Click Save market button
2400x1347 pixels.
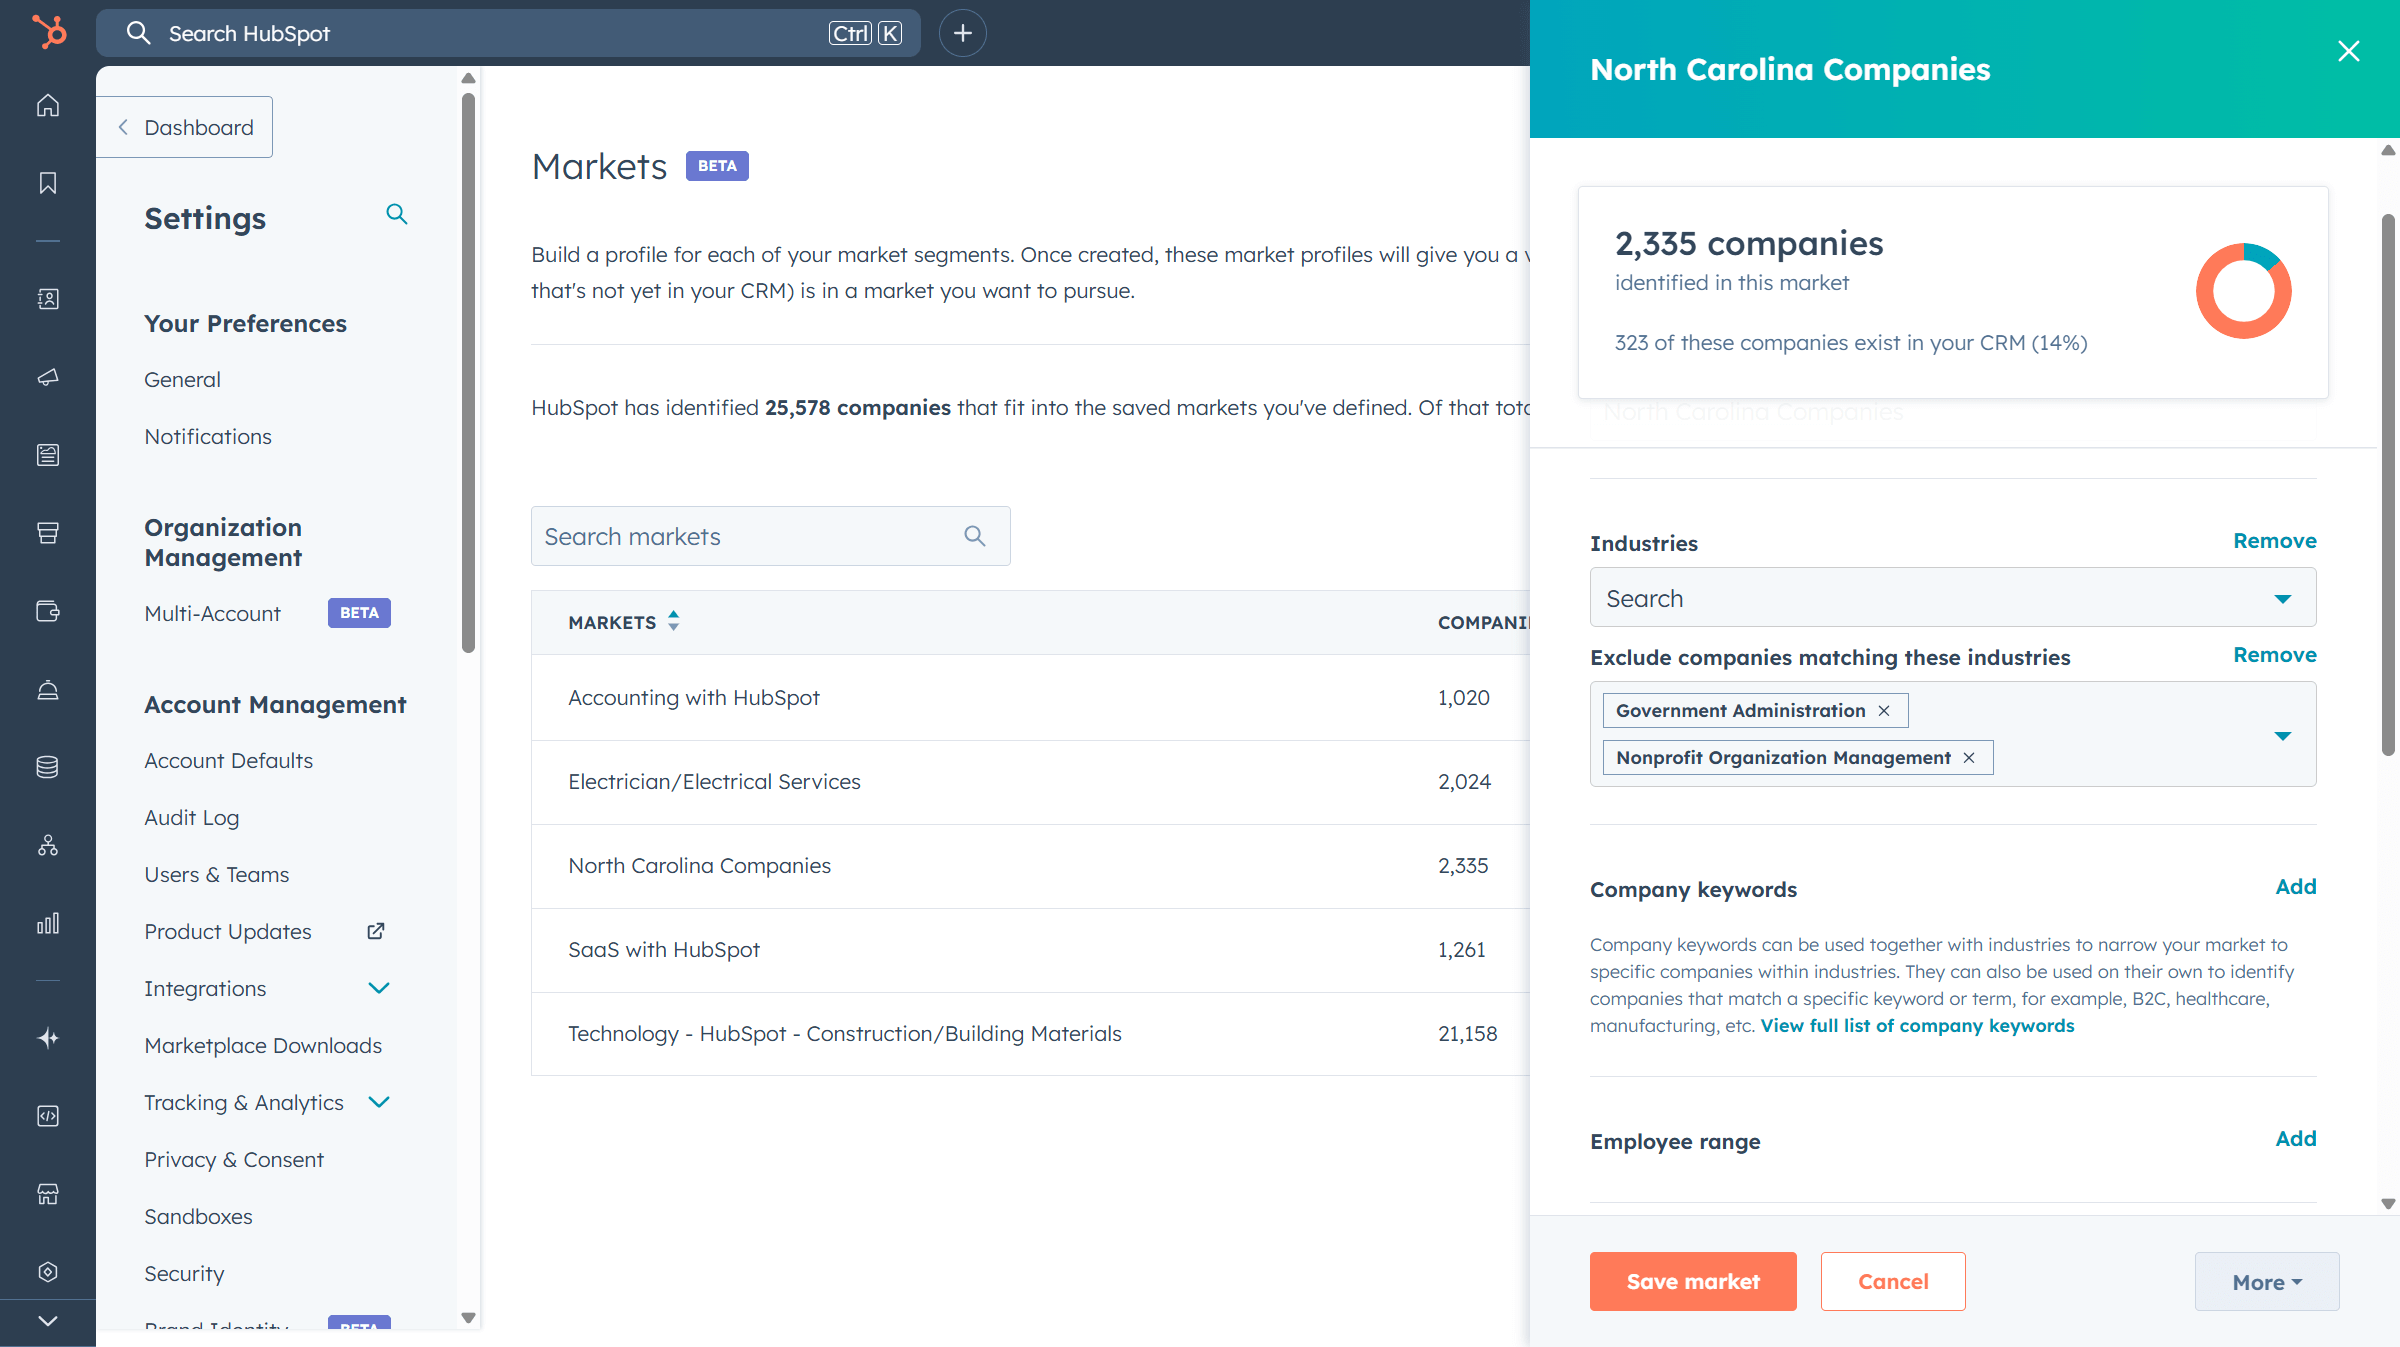(x=1693, y=1282)
